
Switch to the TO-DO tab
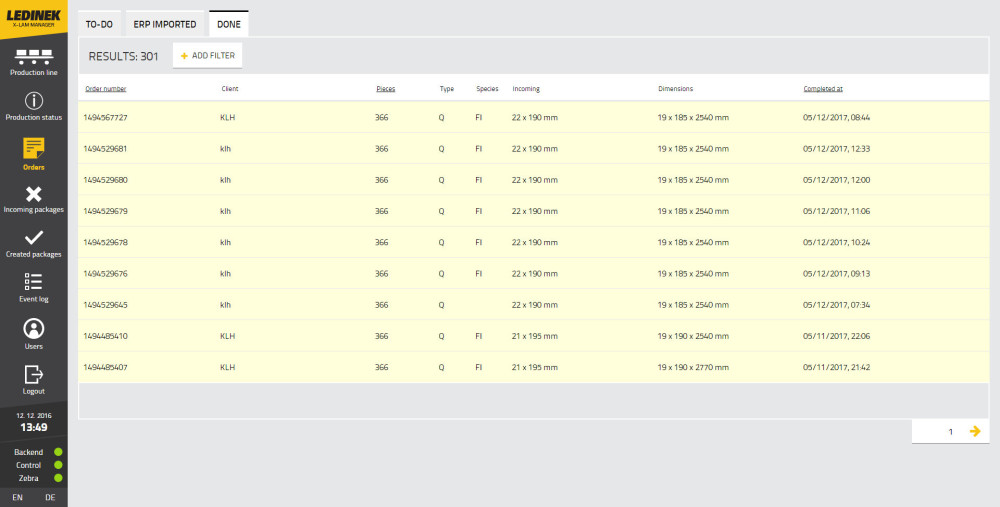99,24
